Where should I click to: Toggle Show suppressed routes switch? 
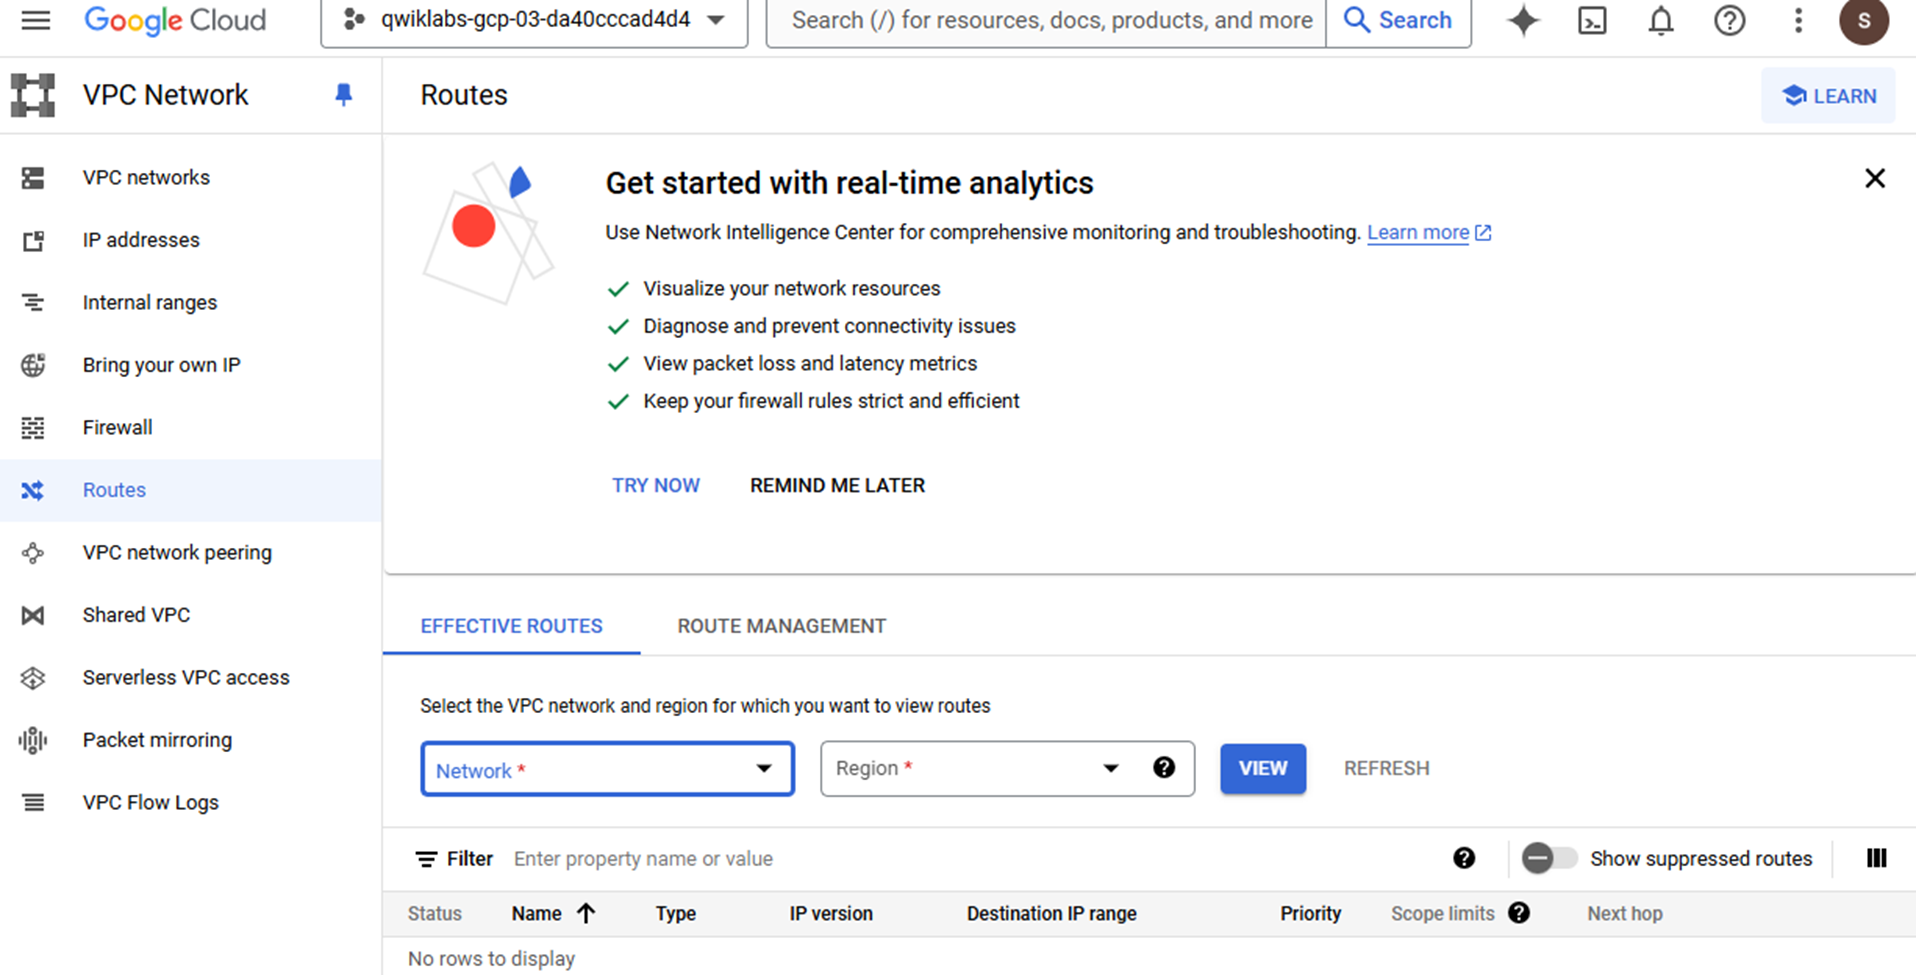[x=1549, y=858]
